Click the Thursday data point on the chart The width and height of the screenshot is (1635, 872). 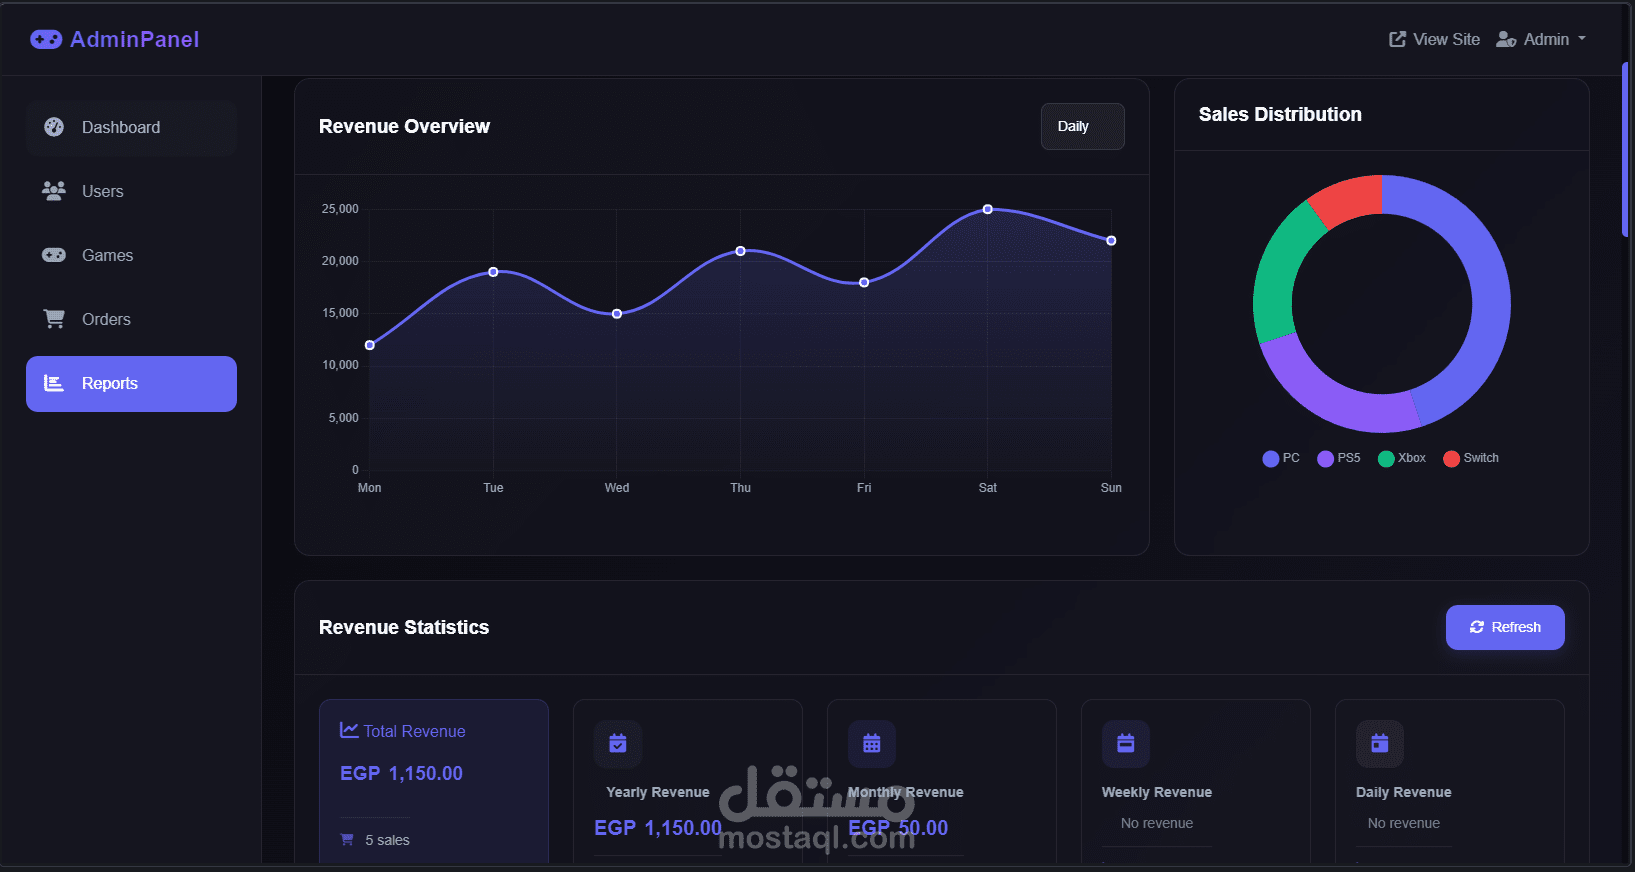[741, 251]
